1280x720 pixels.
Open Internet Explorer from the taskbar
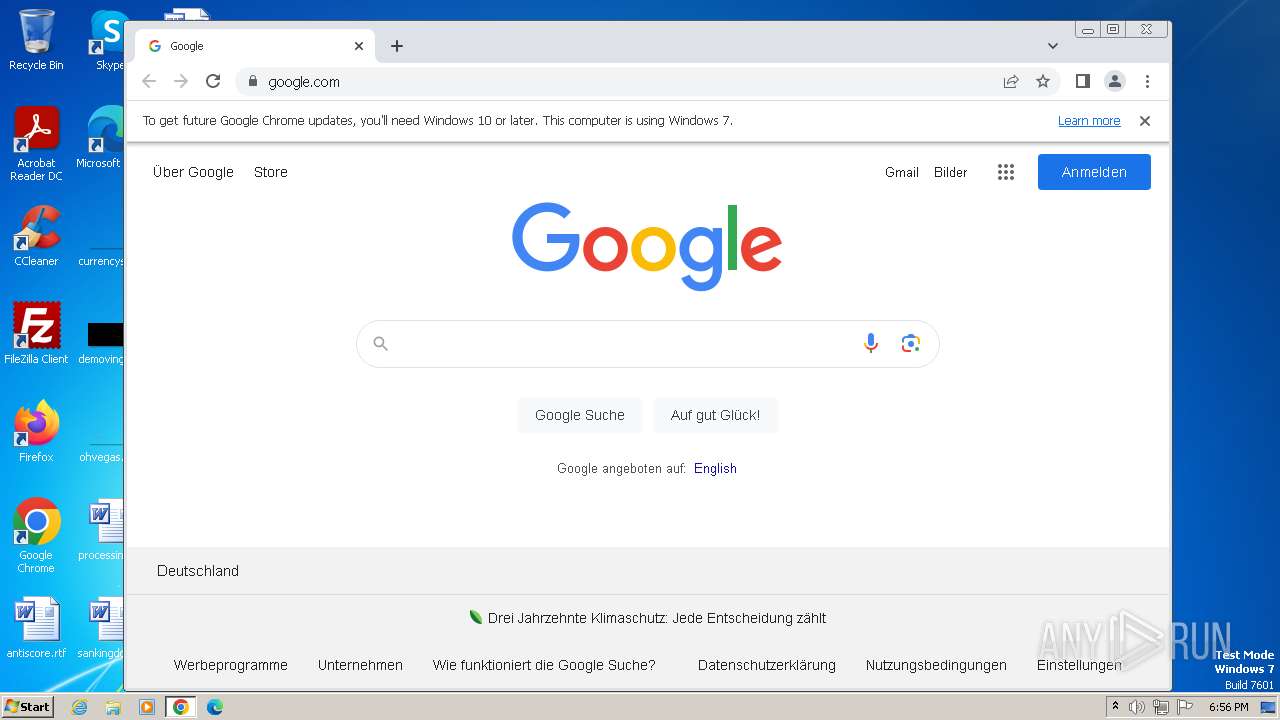79,707
